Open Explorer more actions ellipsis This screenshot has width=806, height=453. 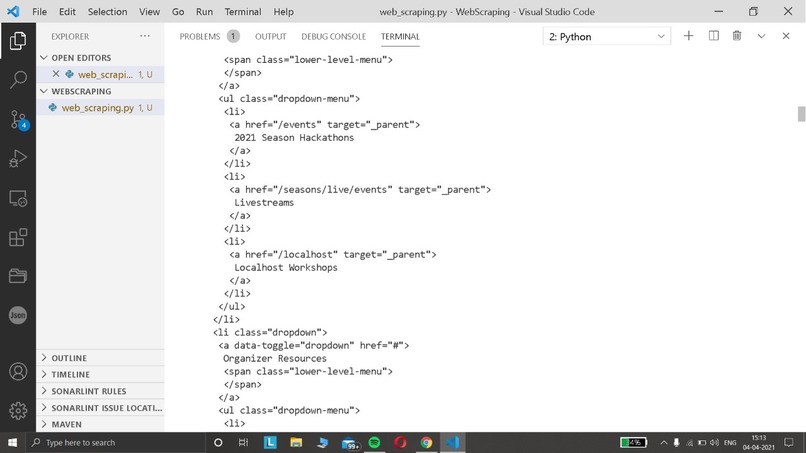pos(145,36)
